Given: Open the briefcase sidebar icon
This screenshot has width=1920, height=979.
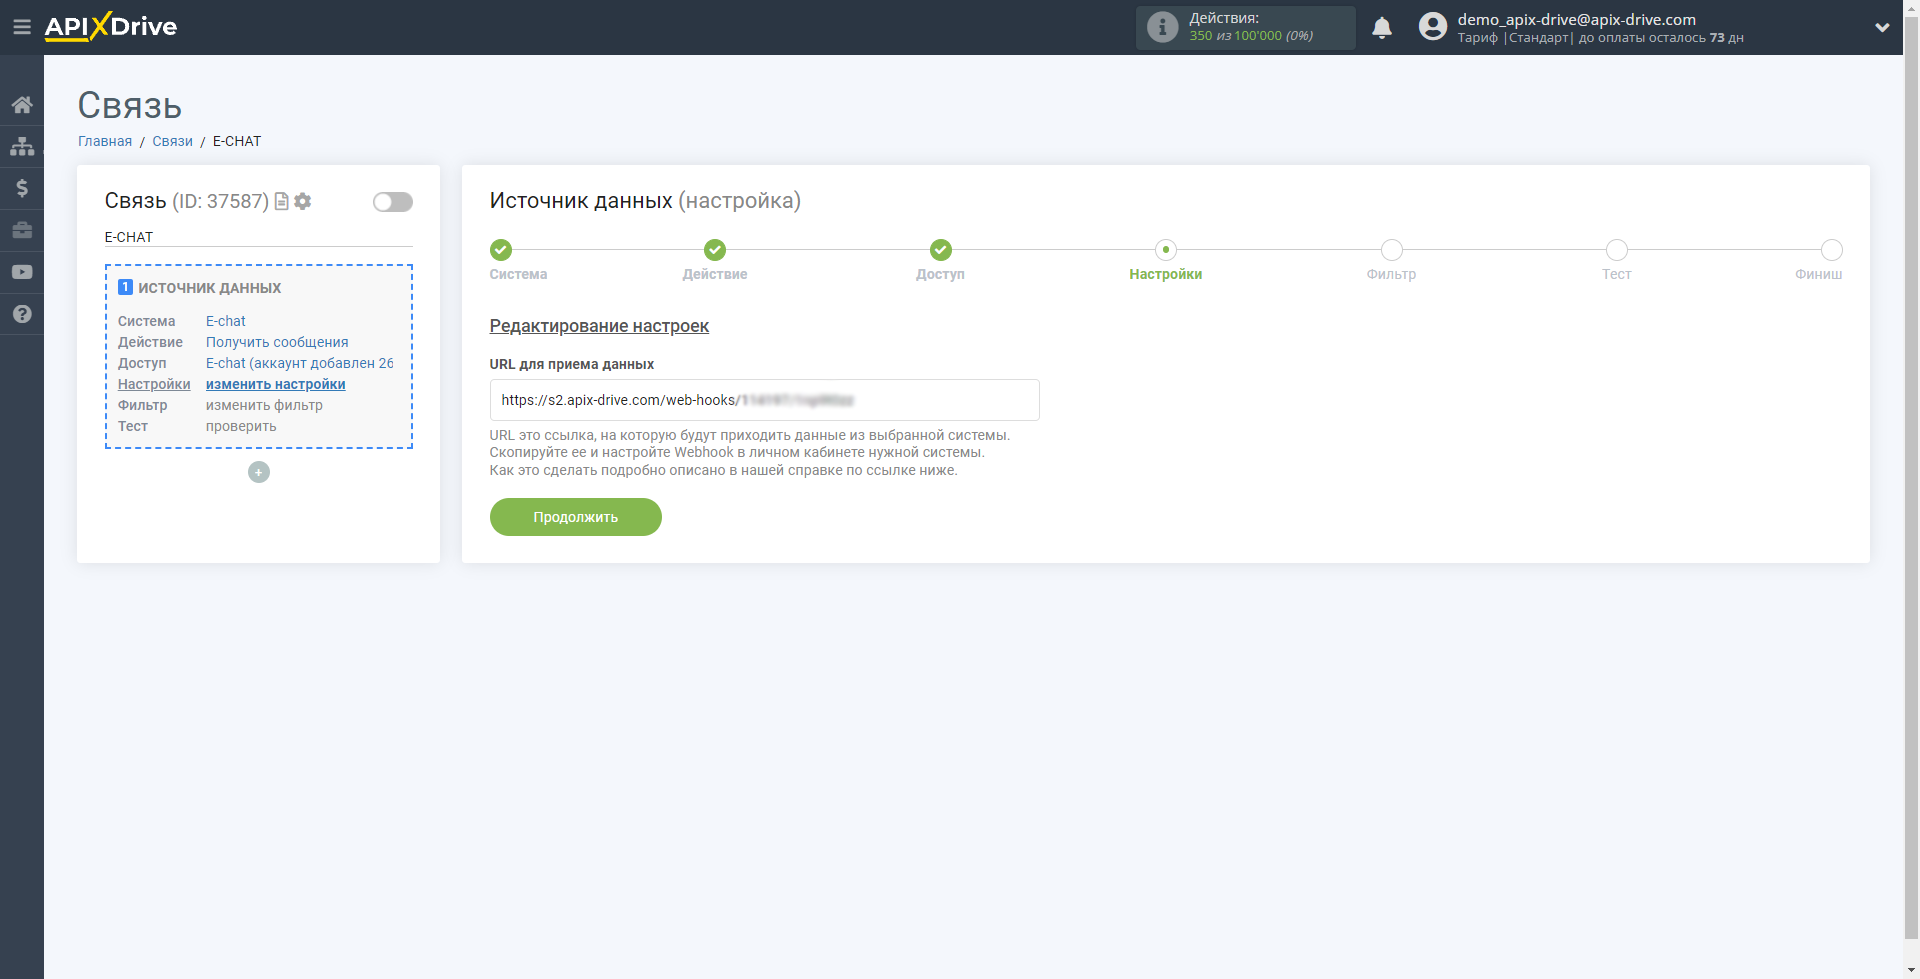Looking at the screenshot, I should [x=22, y=230].
